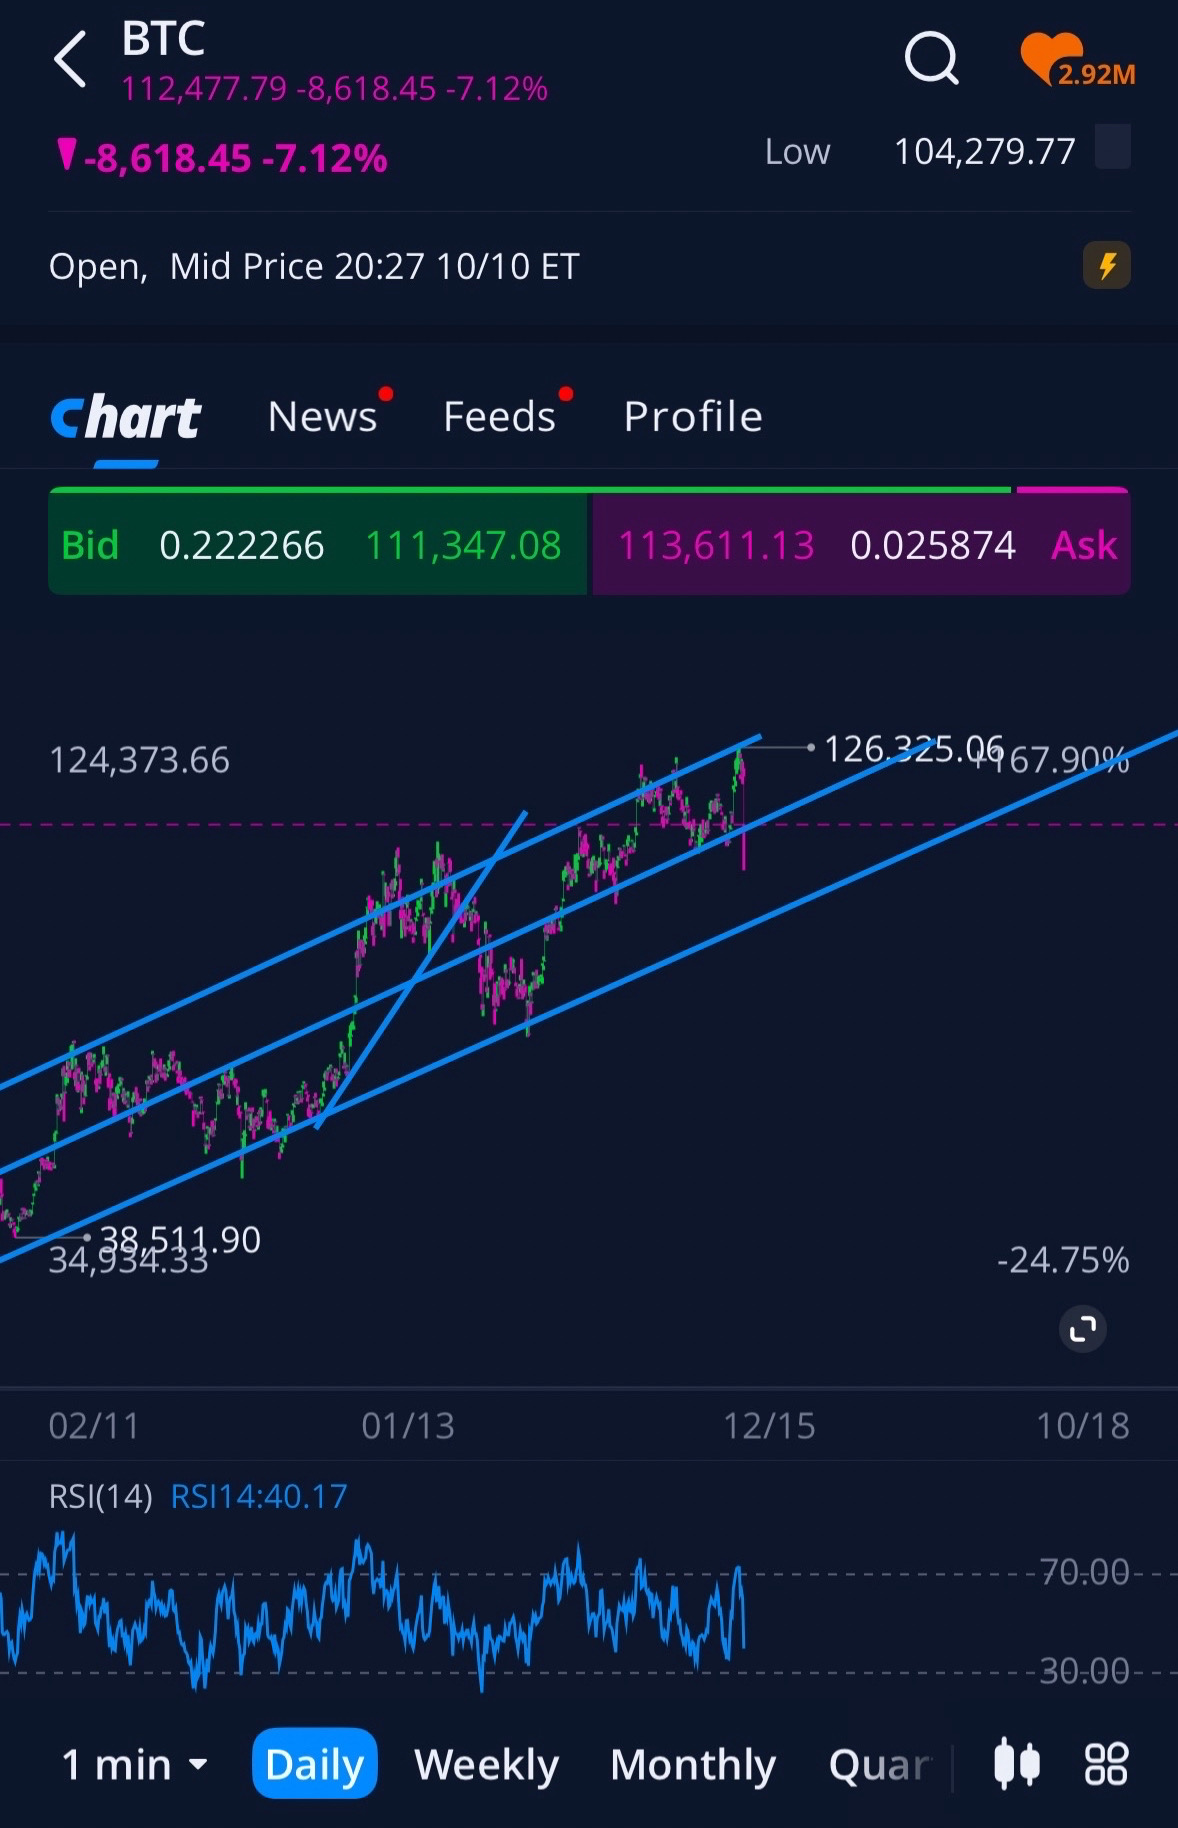Screen dimensions: 1178x1828
Task: Tap the lightning bolt real-time icon
Action: 1107,266
